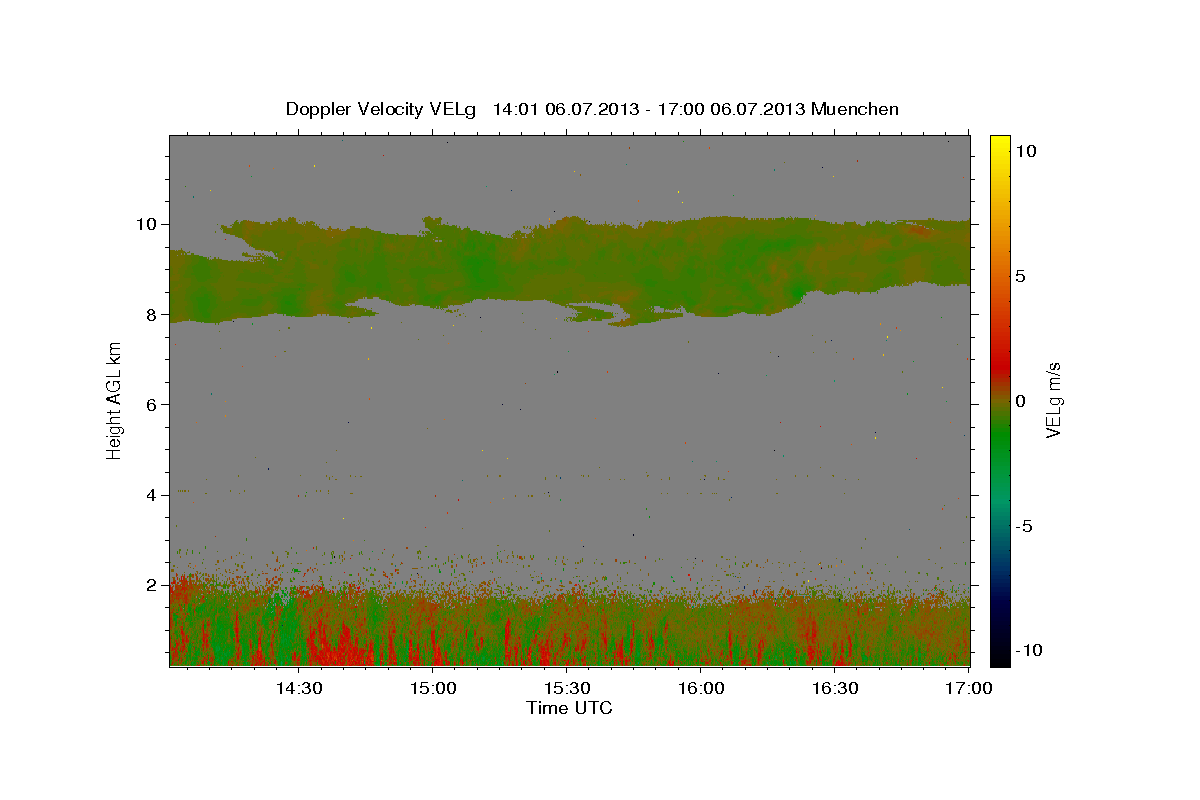The height and width of the screenshot is (800, 1200).
Task: Click the height tick label 8
Action: point(154,314)
